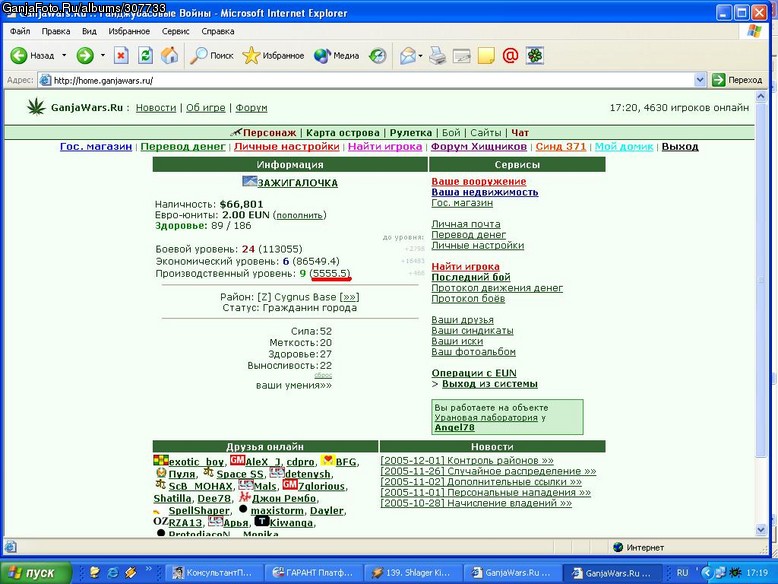This screenshot has width=778, height=584.
Task: Open the Избранное menu
Action: (x=129, y=31)
